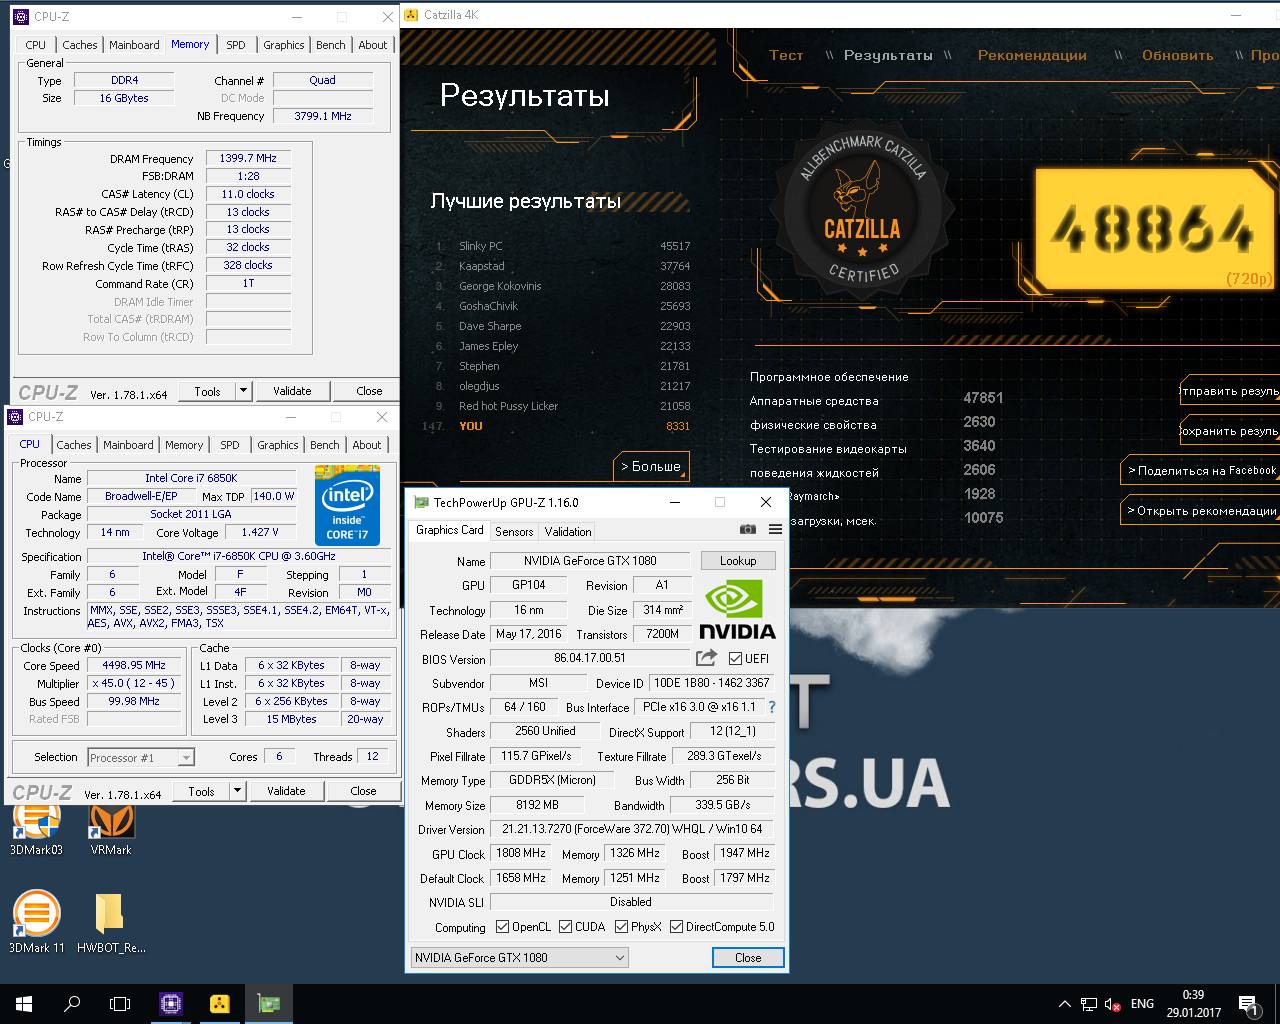Screen dimensions: 1280x1024
Task: Click the Intel Core i7 logo in CPU-Z
Action: coord(347,504)
